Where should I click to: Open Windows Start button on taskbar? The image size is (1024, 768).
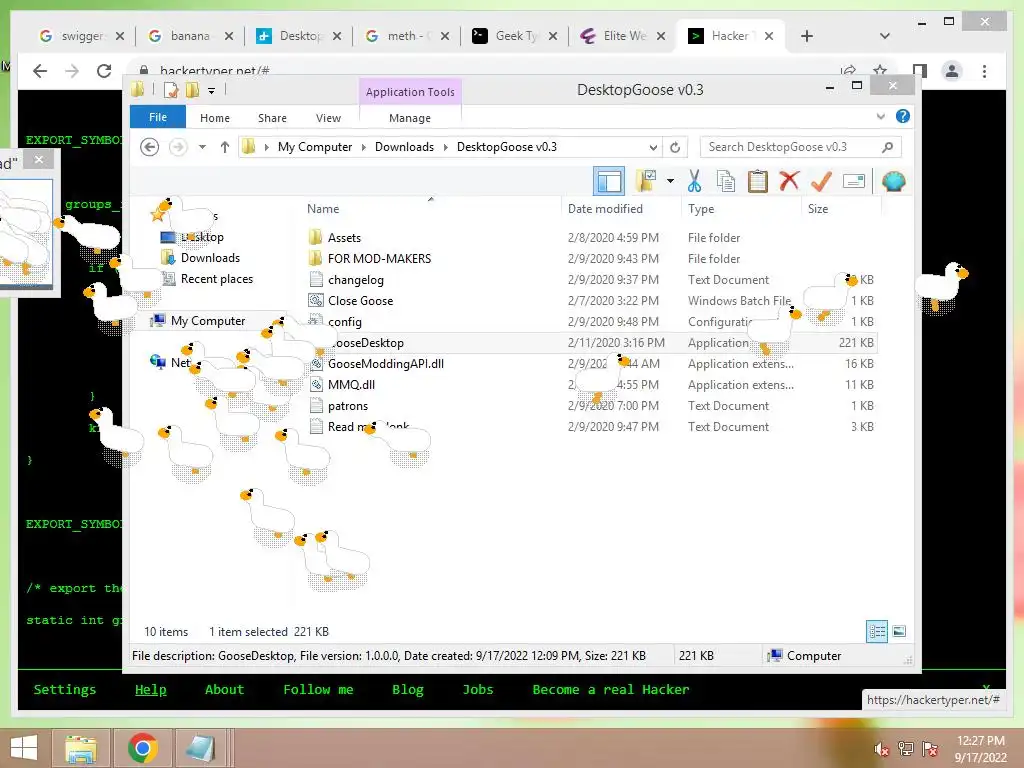(24, 748)
